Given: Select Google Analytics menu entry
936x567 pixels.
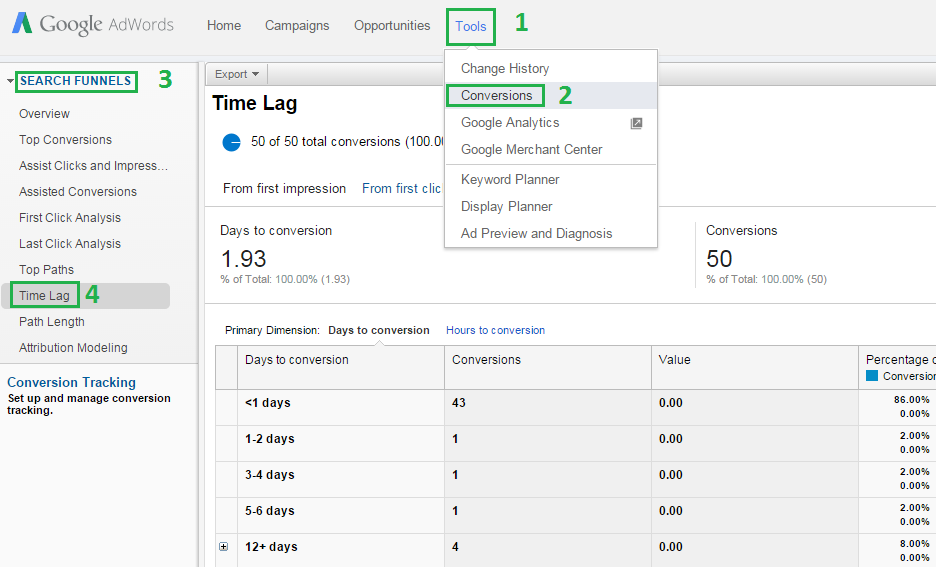Looking at the screenshot, I should 510,122.
